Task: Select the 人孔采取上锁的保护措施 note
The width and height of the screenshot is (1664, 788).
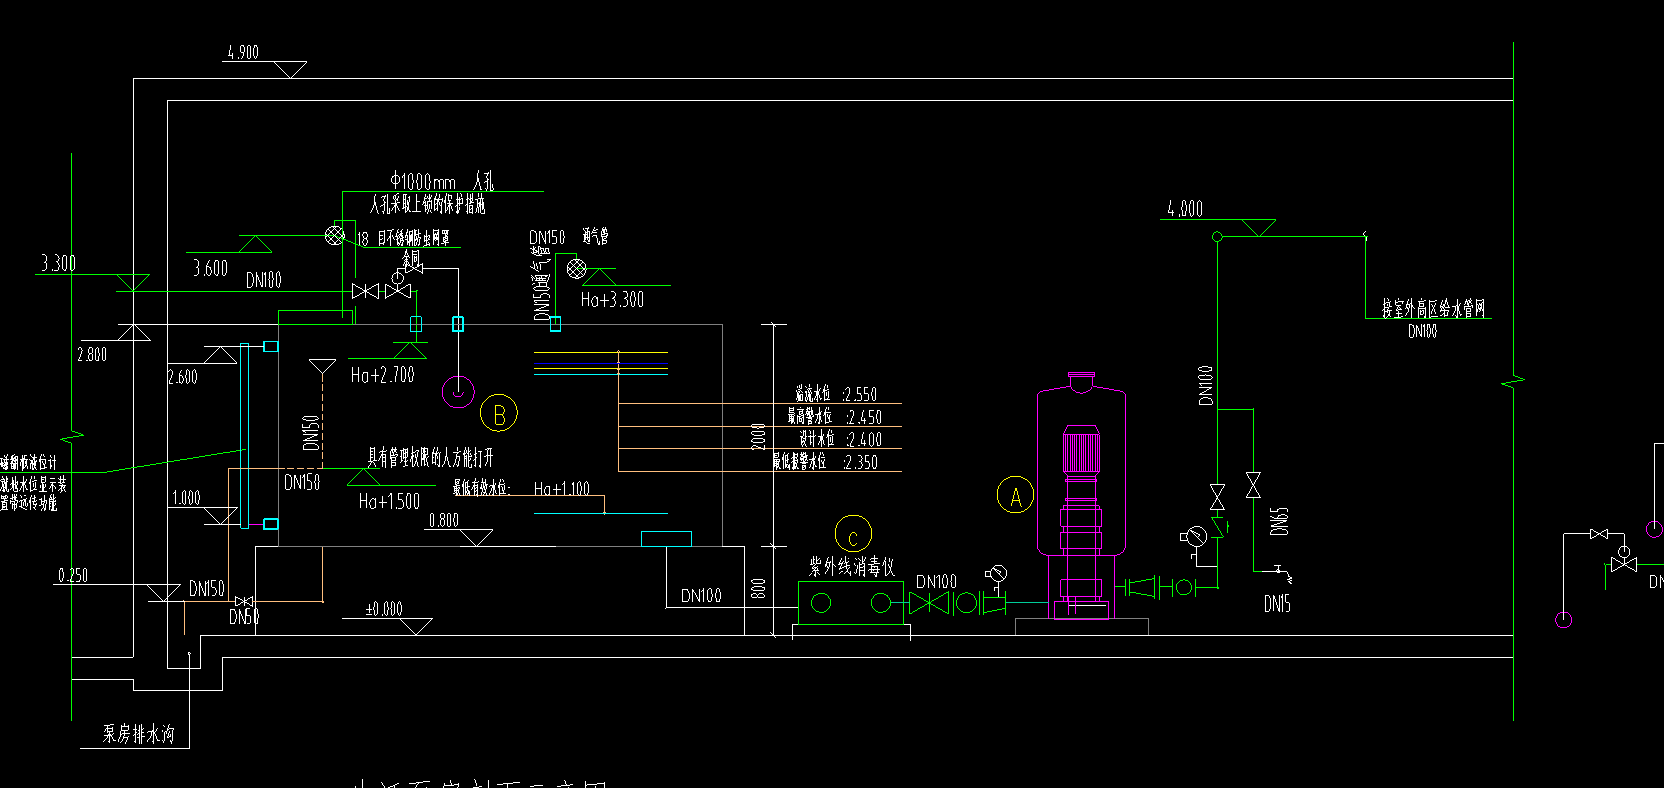Action: coord(427,205)
